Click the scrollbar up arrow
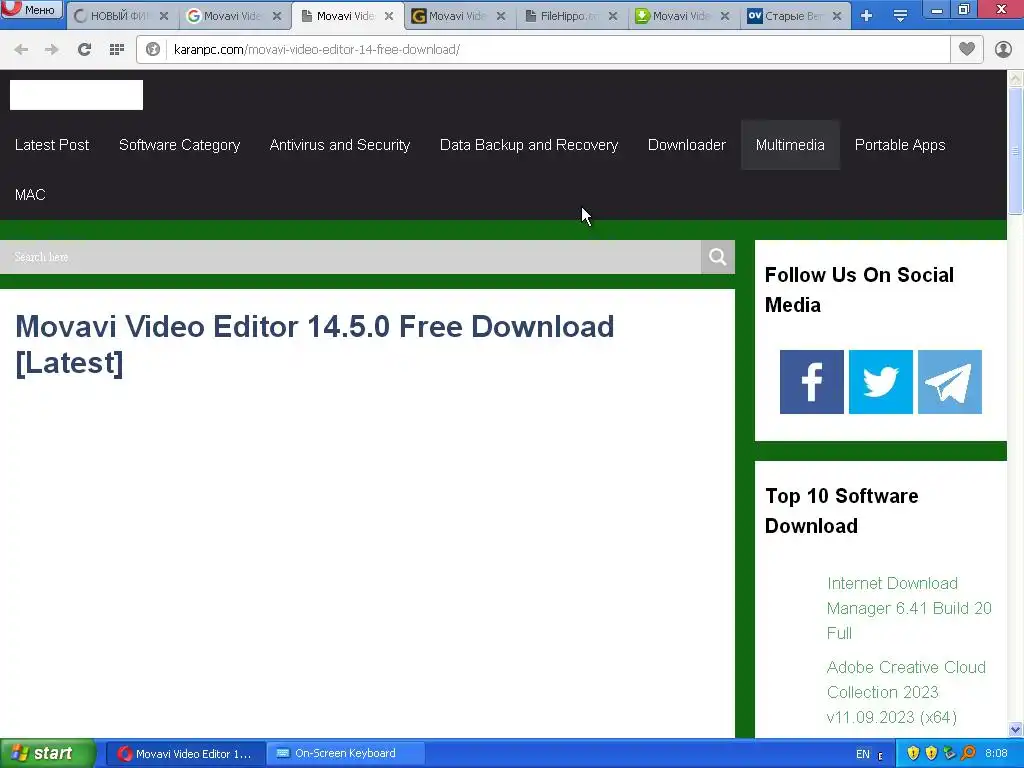The height and width of the screenshot is (768, 1024). pos(1015,78)
